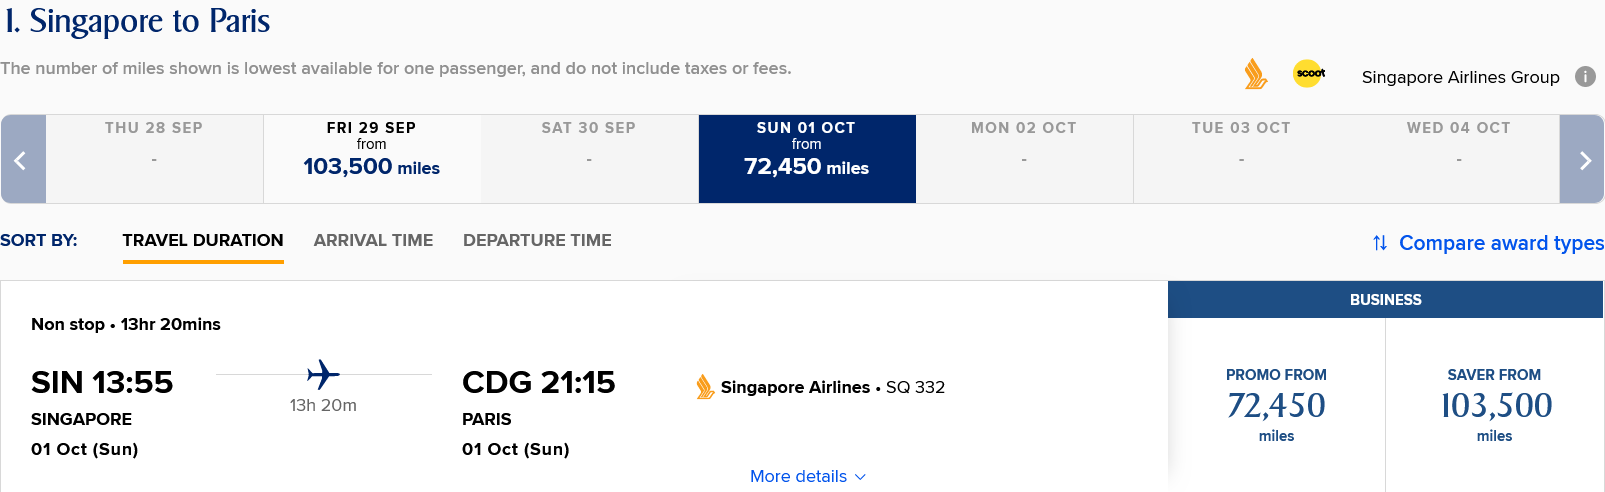
Task: Click the airplane icon on flight route
Action: pos(323,375)
